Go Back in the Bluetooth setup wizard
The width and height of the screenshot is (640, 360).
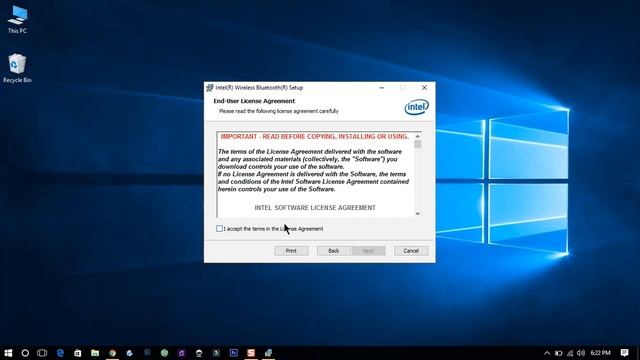[333, 251]
